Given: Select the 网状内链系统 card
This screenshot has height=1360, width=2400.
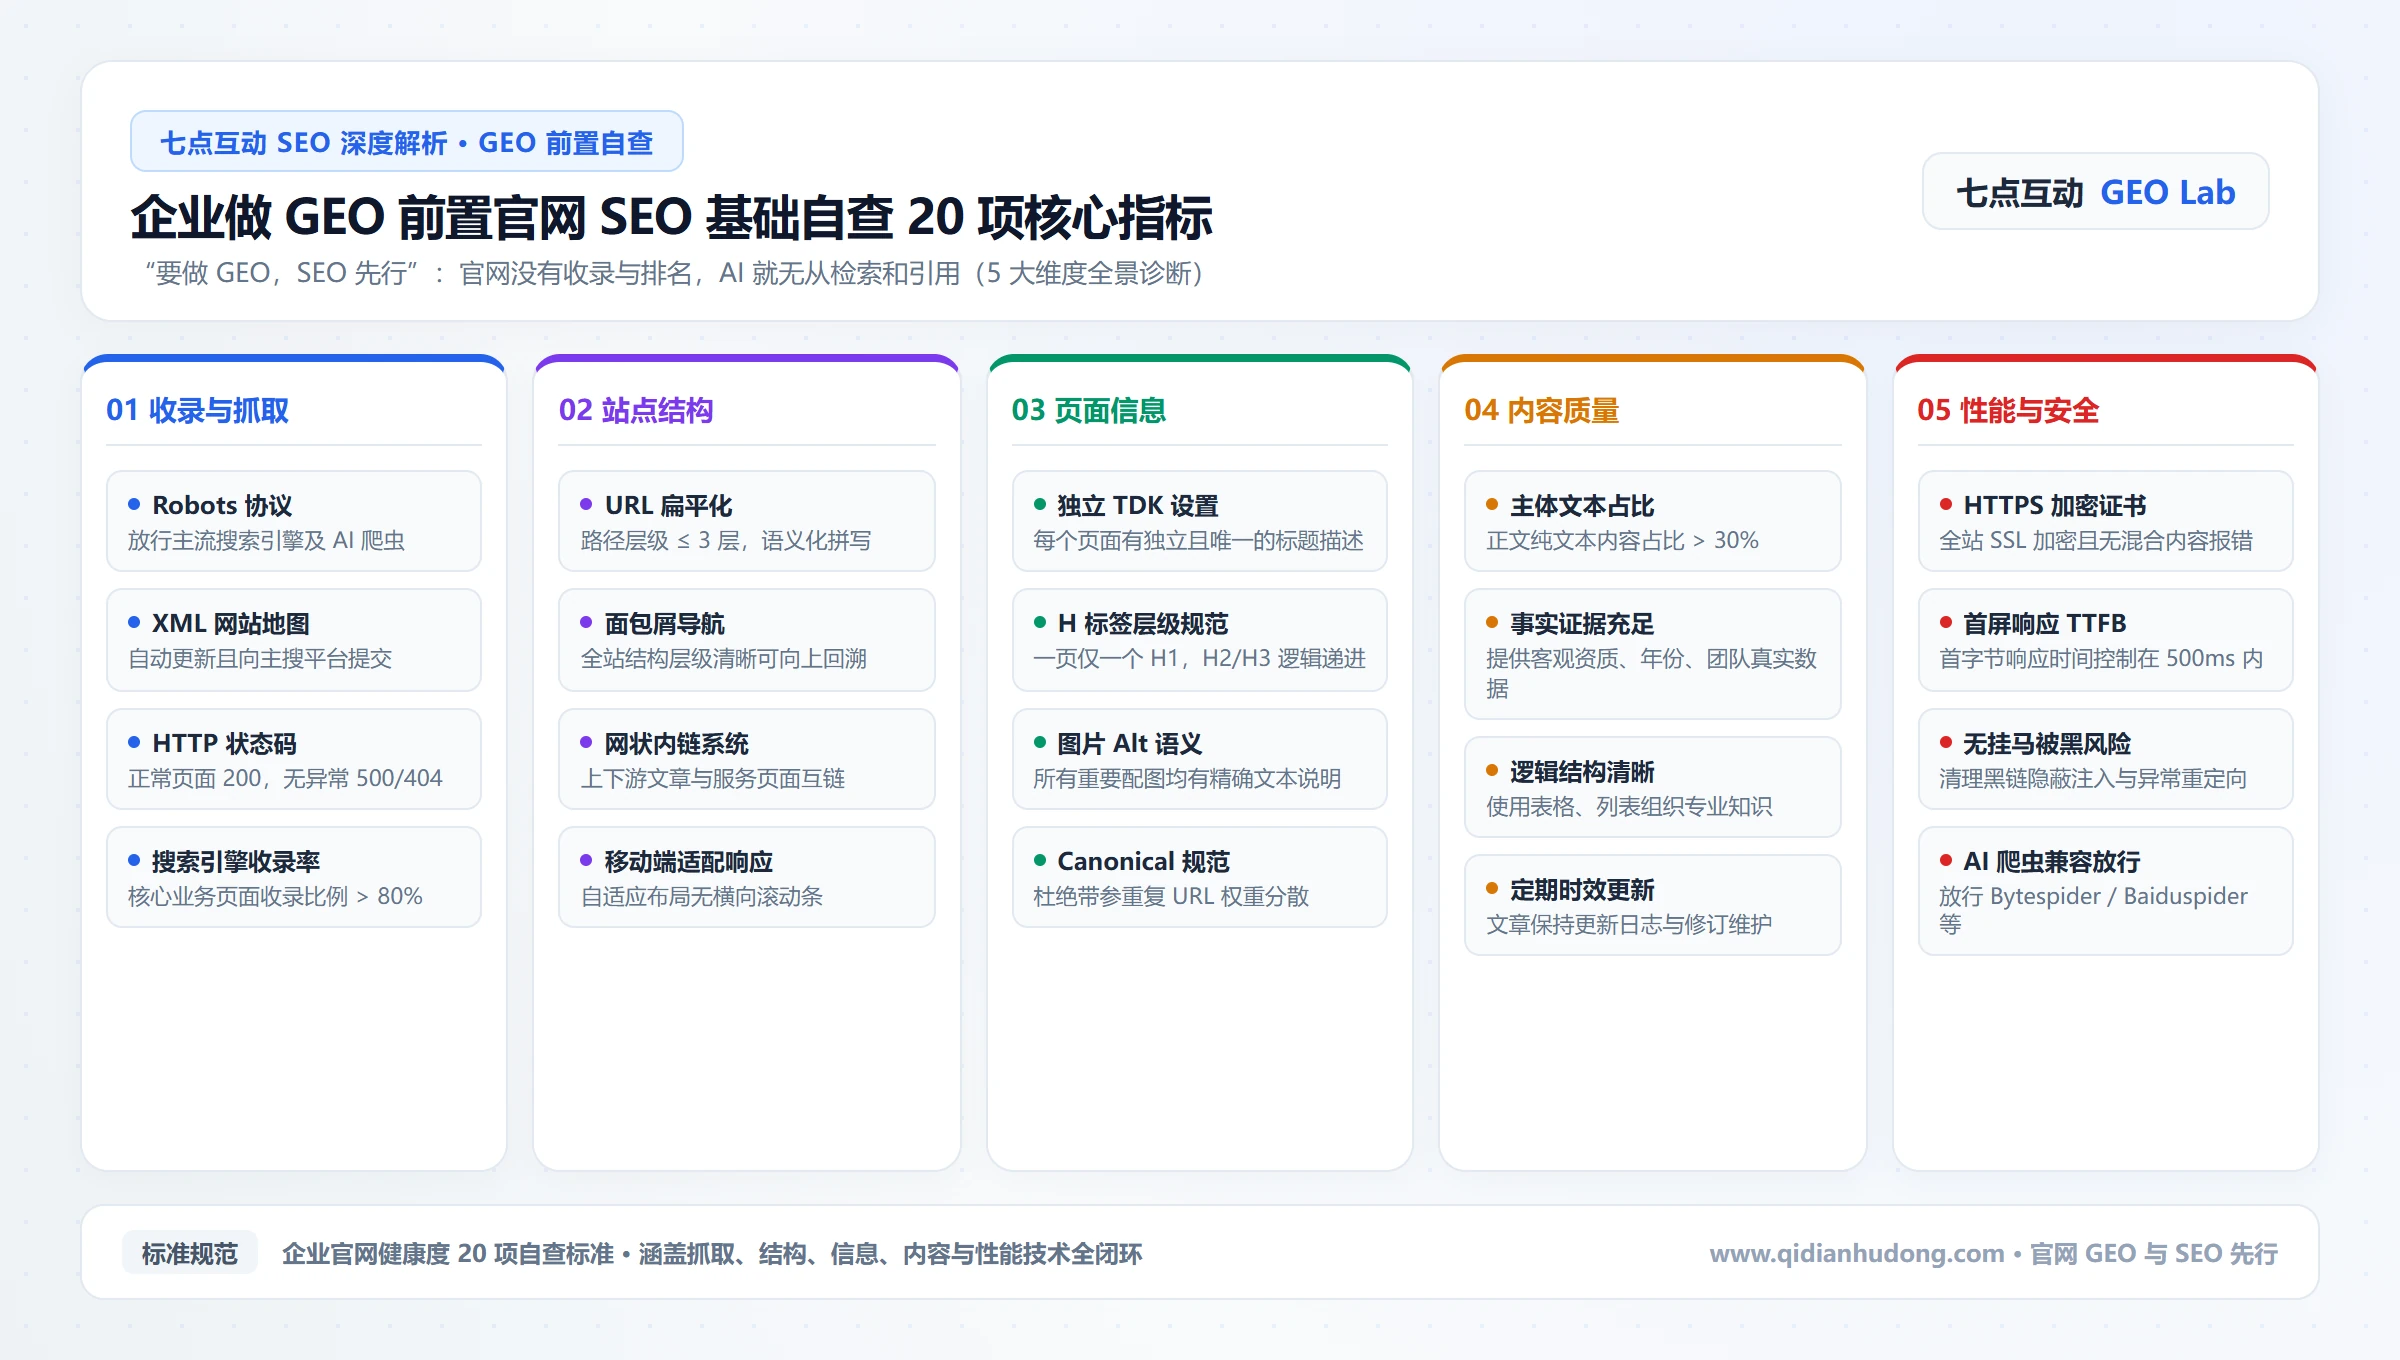Looking at the screenshot, I should [x=747, y=759].
